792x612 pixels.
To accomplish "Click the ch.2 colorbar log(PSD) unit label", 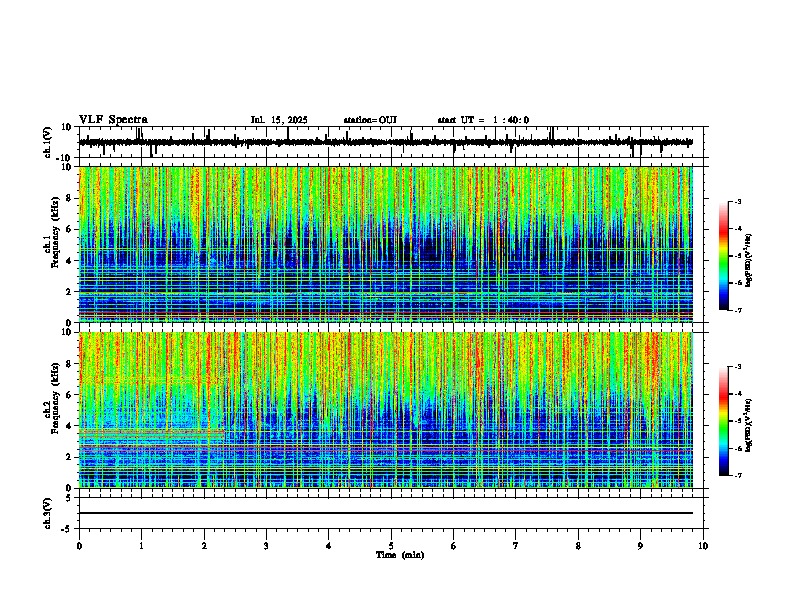I will pyautogui.click(x=749, y=425).
